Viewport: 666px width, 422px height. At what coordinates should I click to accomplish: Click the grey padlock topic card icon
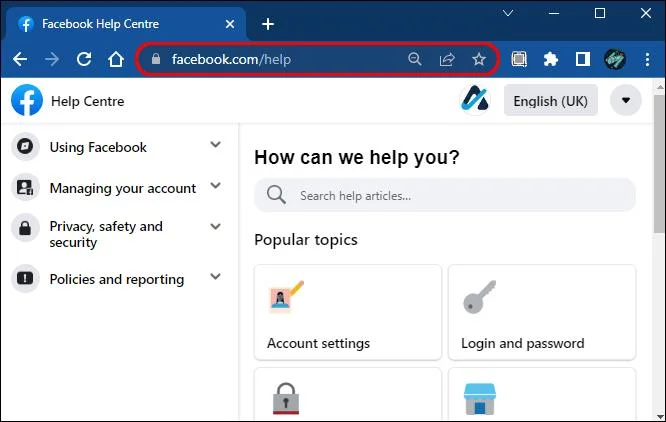[x=285, y=398]
